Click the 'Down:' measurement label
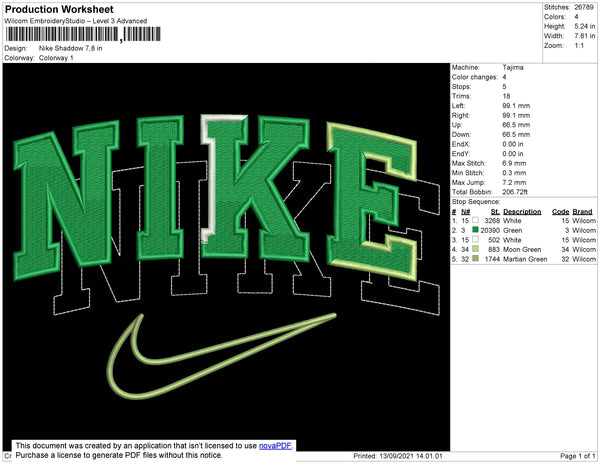The image size is (600, 464). point(461,134)
